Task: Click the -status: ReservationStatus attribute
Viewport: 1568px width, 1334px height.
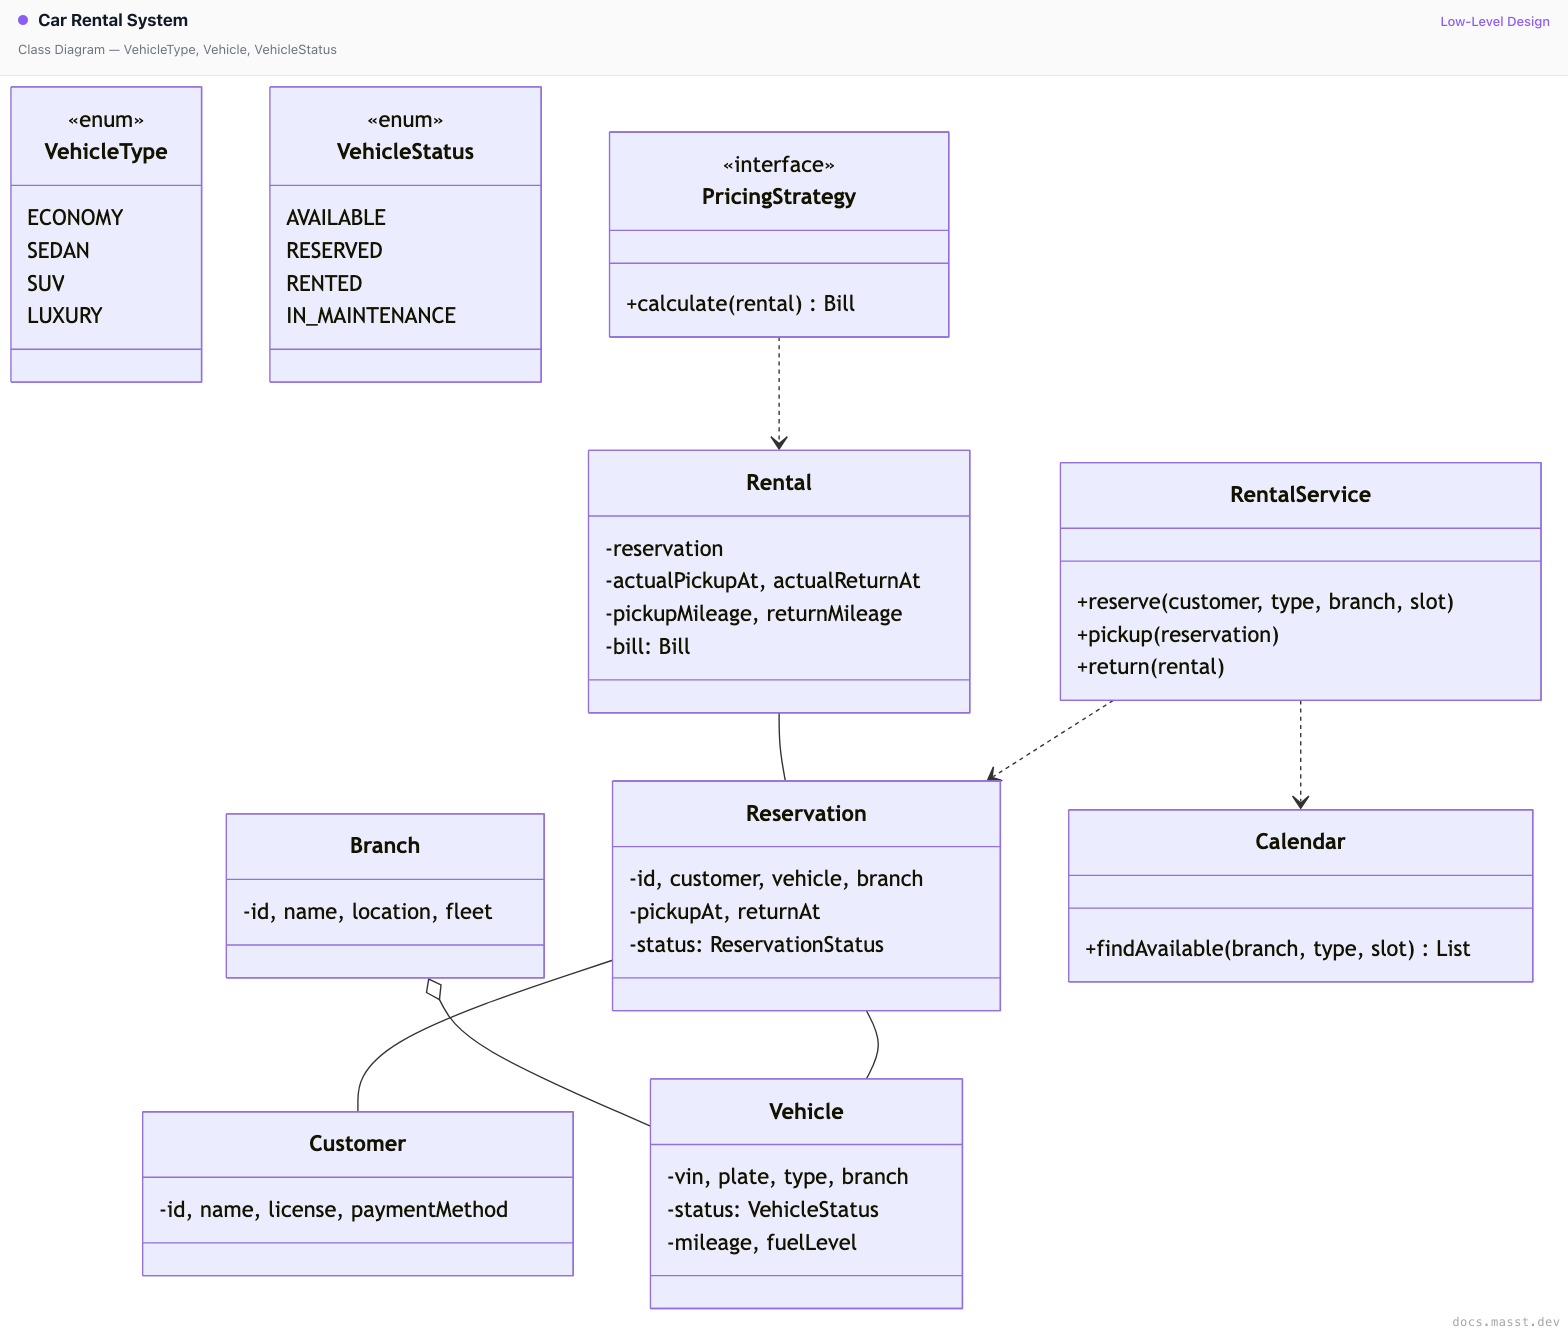Action: coord(757,944)
